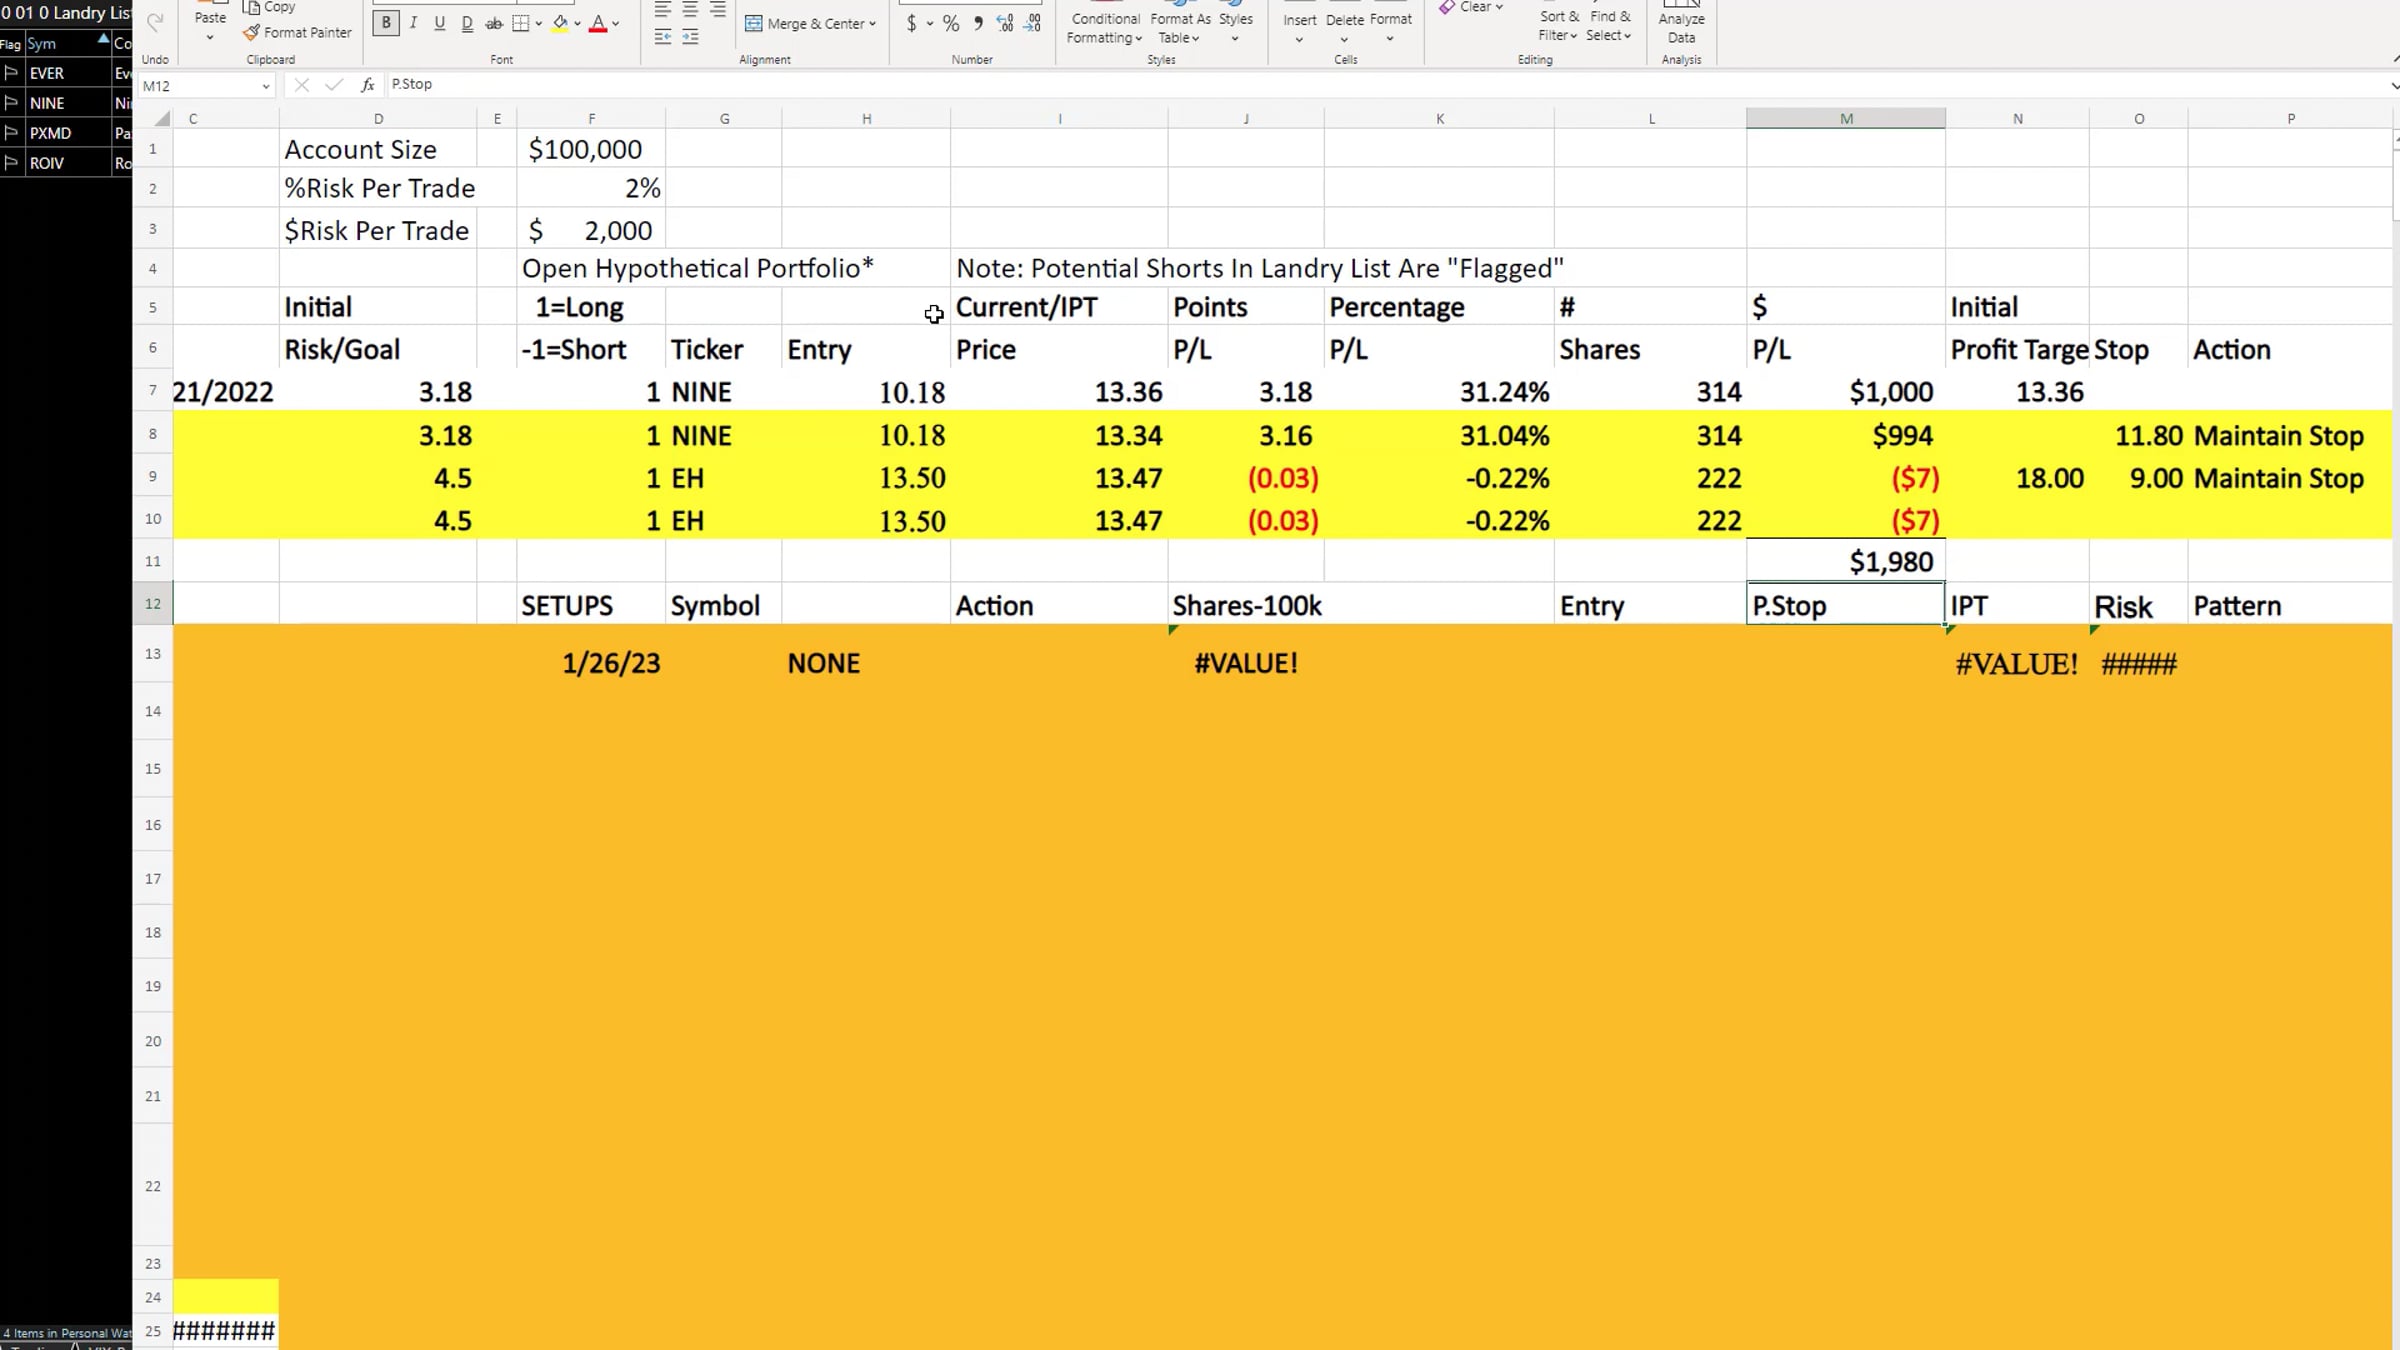Open Cell Styles dropdown

[1236, 24]
